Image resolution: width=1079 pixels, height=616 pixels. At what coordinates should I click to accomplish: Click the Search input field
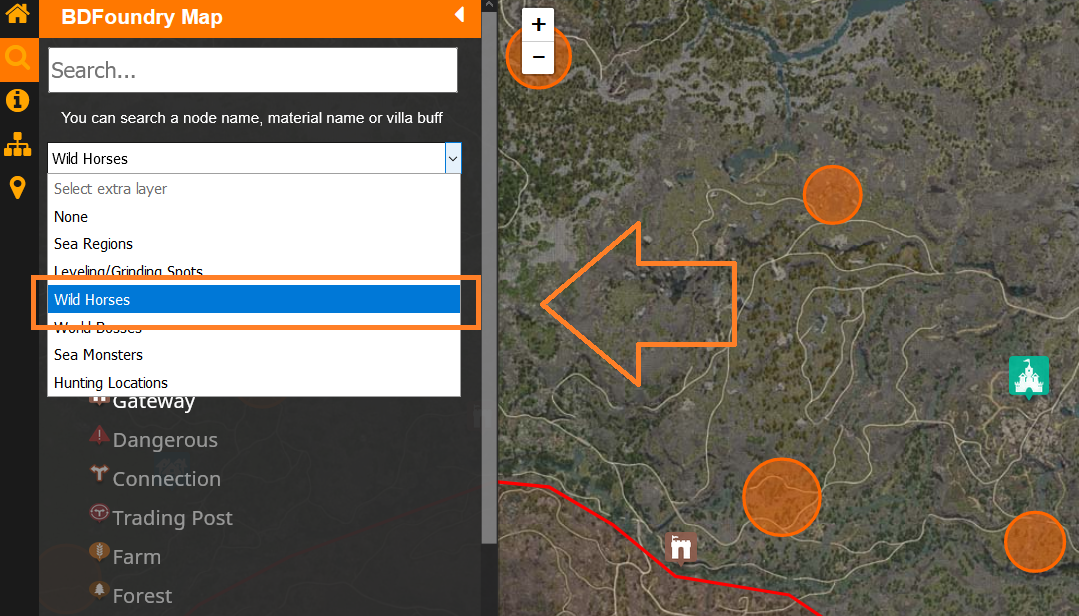[x=253, y=70]
